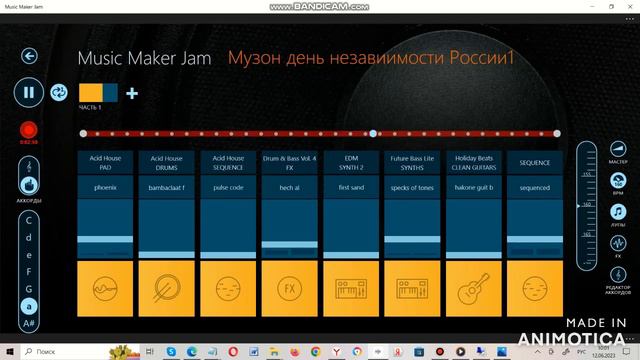This screenshot has height=360, width=640.
Task: Trigger the Future Bass Lite SYNTHS tile
Action: point(412,289)
